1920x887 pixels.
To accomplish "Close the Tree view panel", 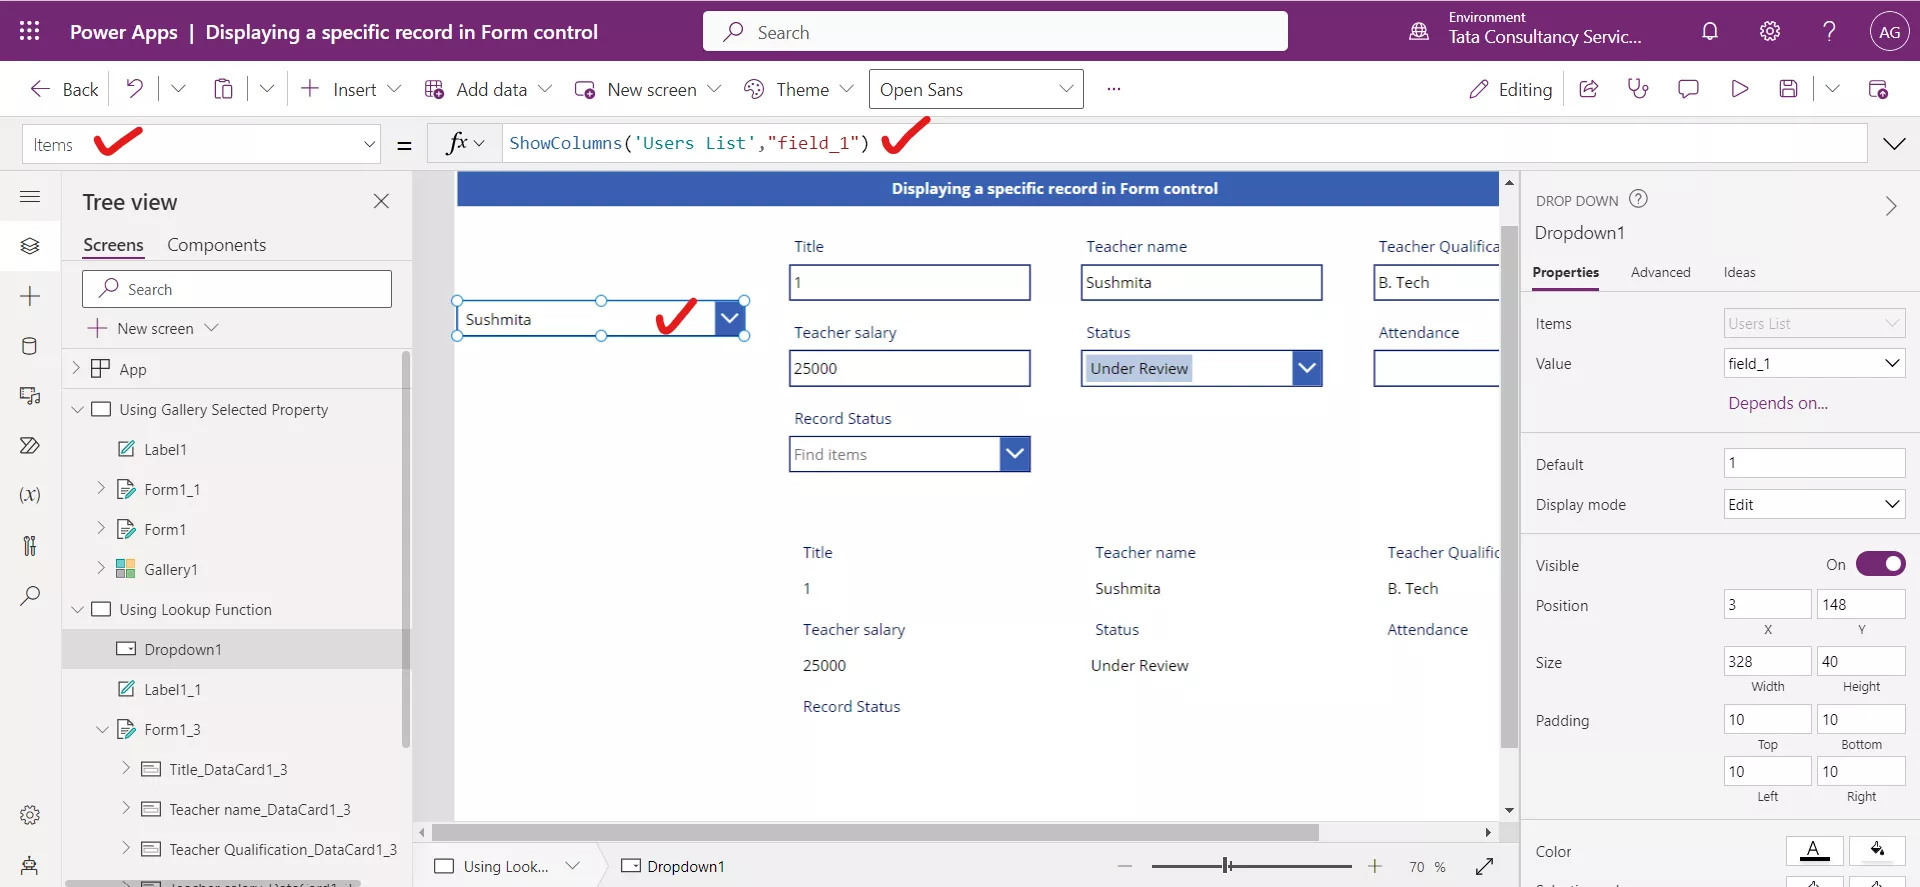I will tap(381, 201).
